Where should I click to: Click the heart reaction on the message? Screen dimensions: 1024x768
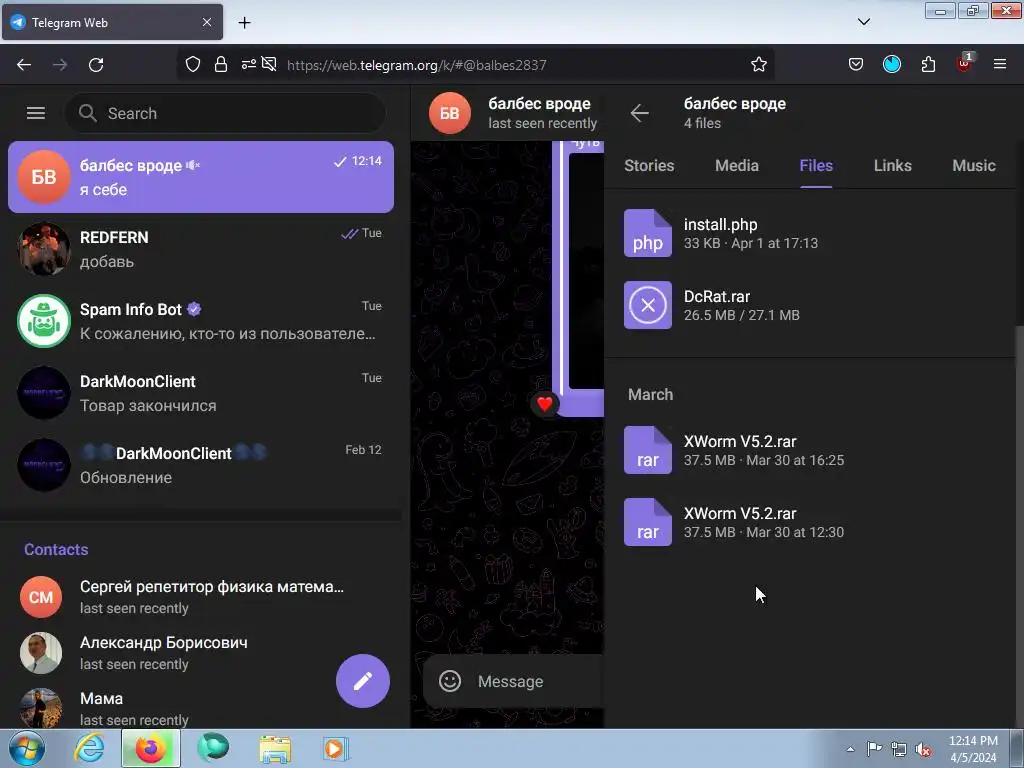tap(545, 404)
